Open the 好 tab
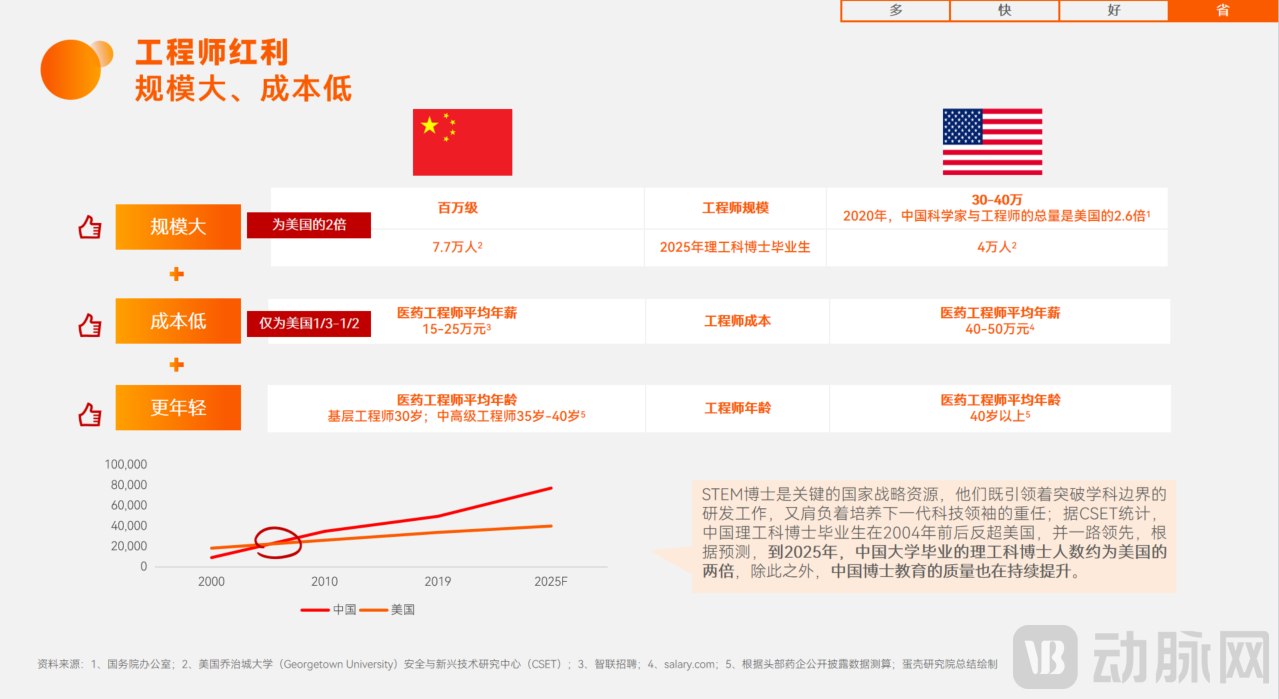 1113,11
